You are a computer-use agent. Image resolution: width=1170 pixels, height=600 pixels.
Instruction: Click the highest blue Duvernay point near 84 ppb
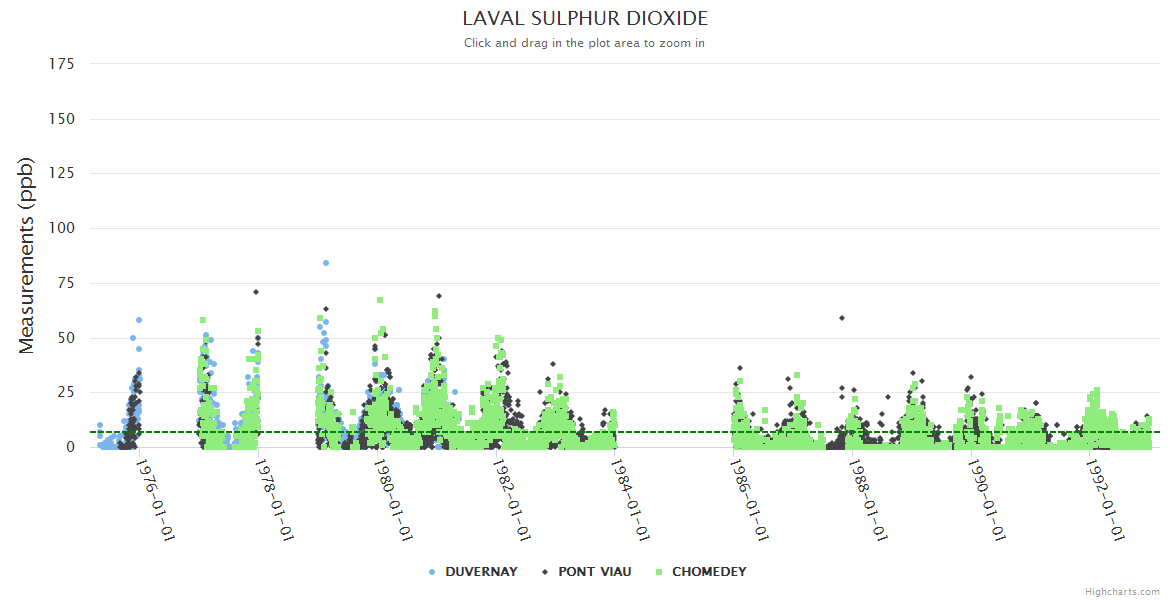[x=326, y=263]
